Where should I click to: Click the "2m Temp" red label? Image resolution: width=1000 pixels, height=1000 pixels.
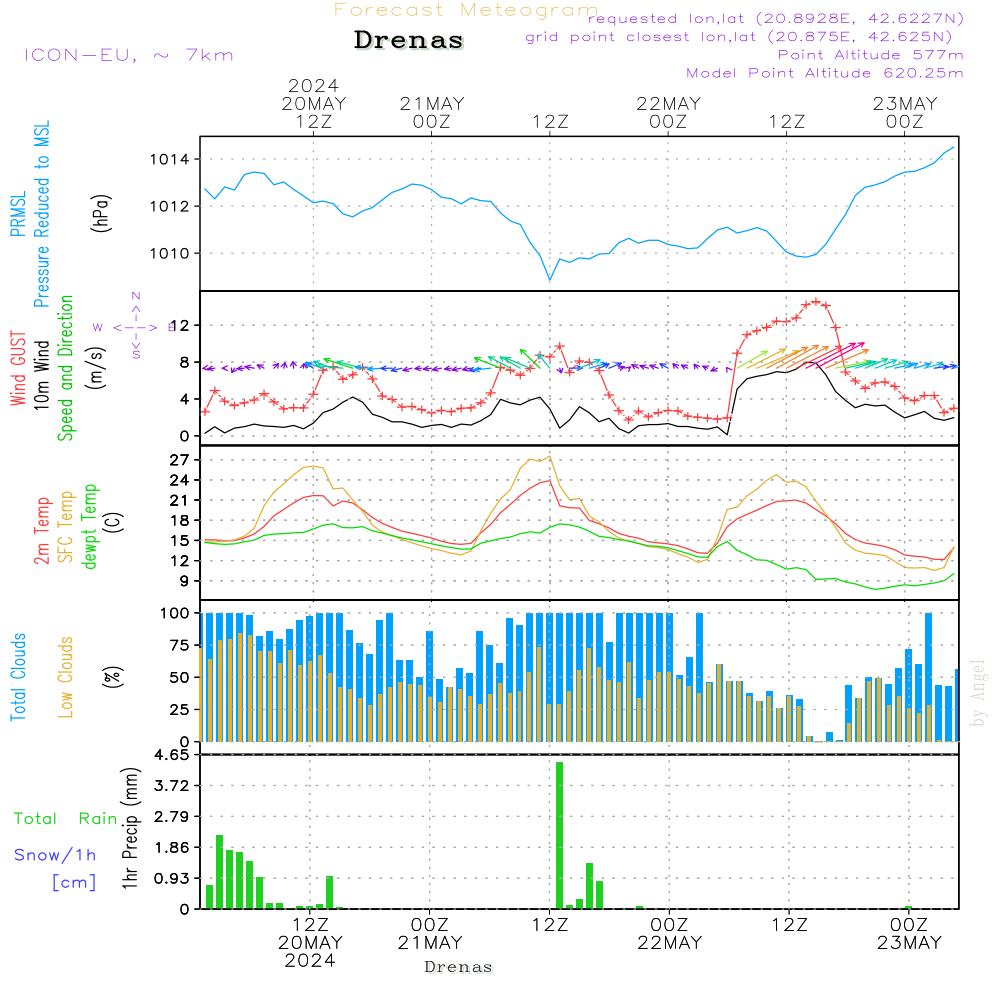click(42, 531)
